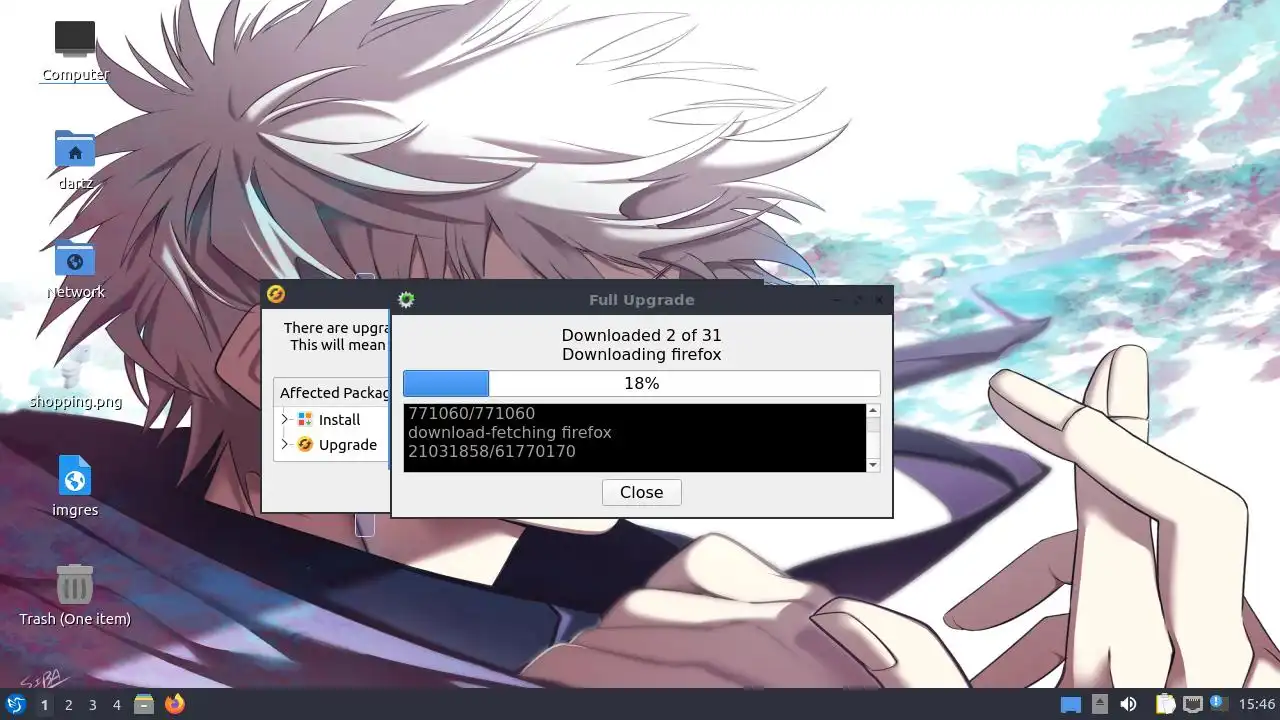Click the log scrollbar up arrow
This screenshot has width=1280, height=720.
(x=873, y=411)
